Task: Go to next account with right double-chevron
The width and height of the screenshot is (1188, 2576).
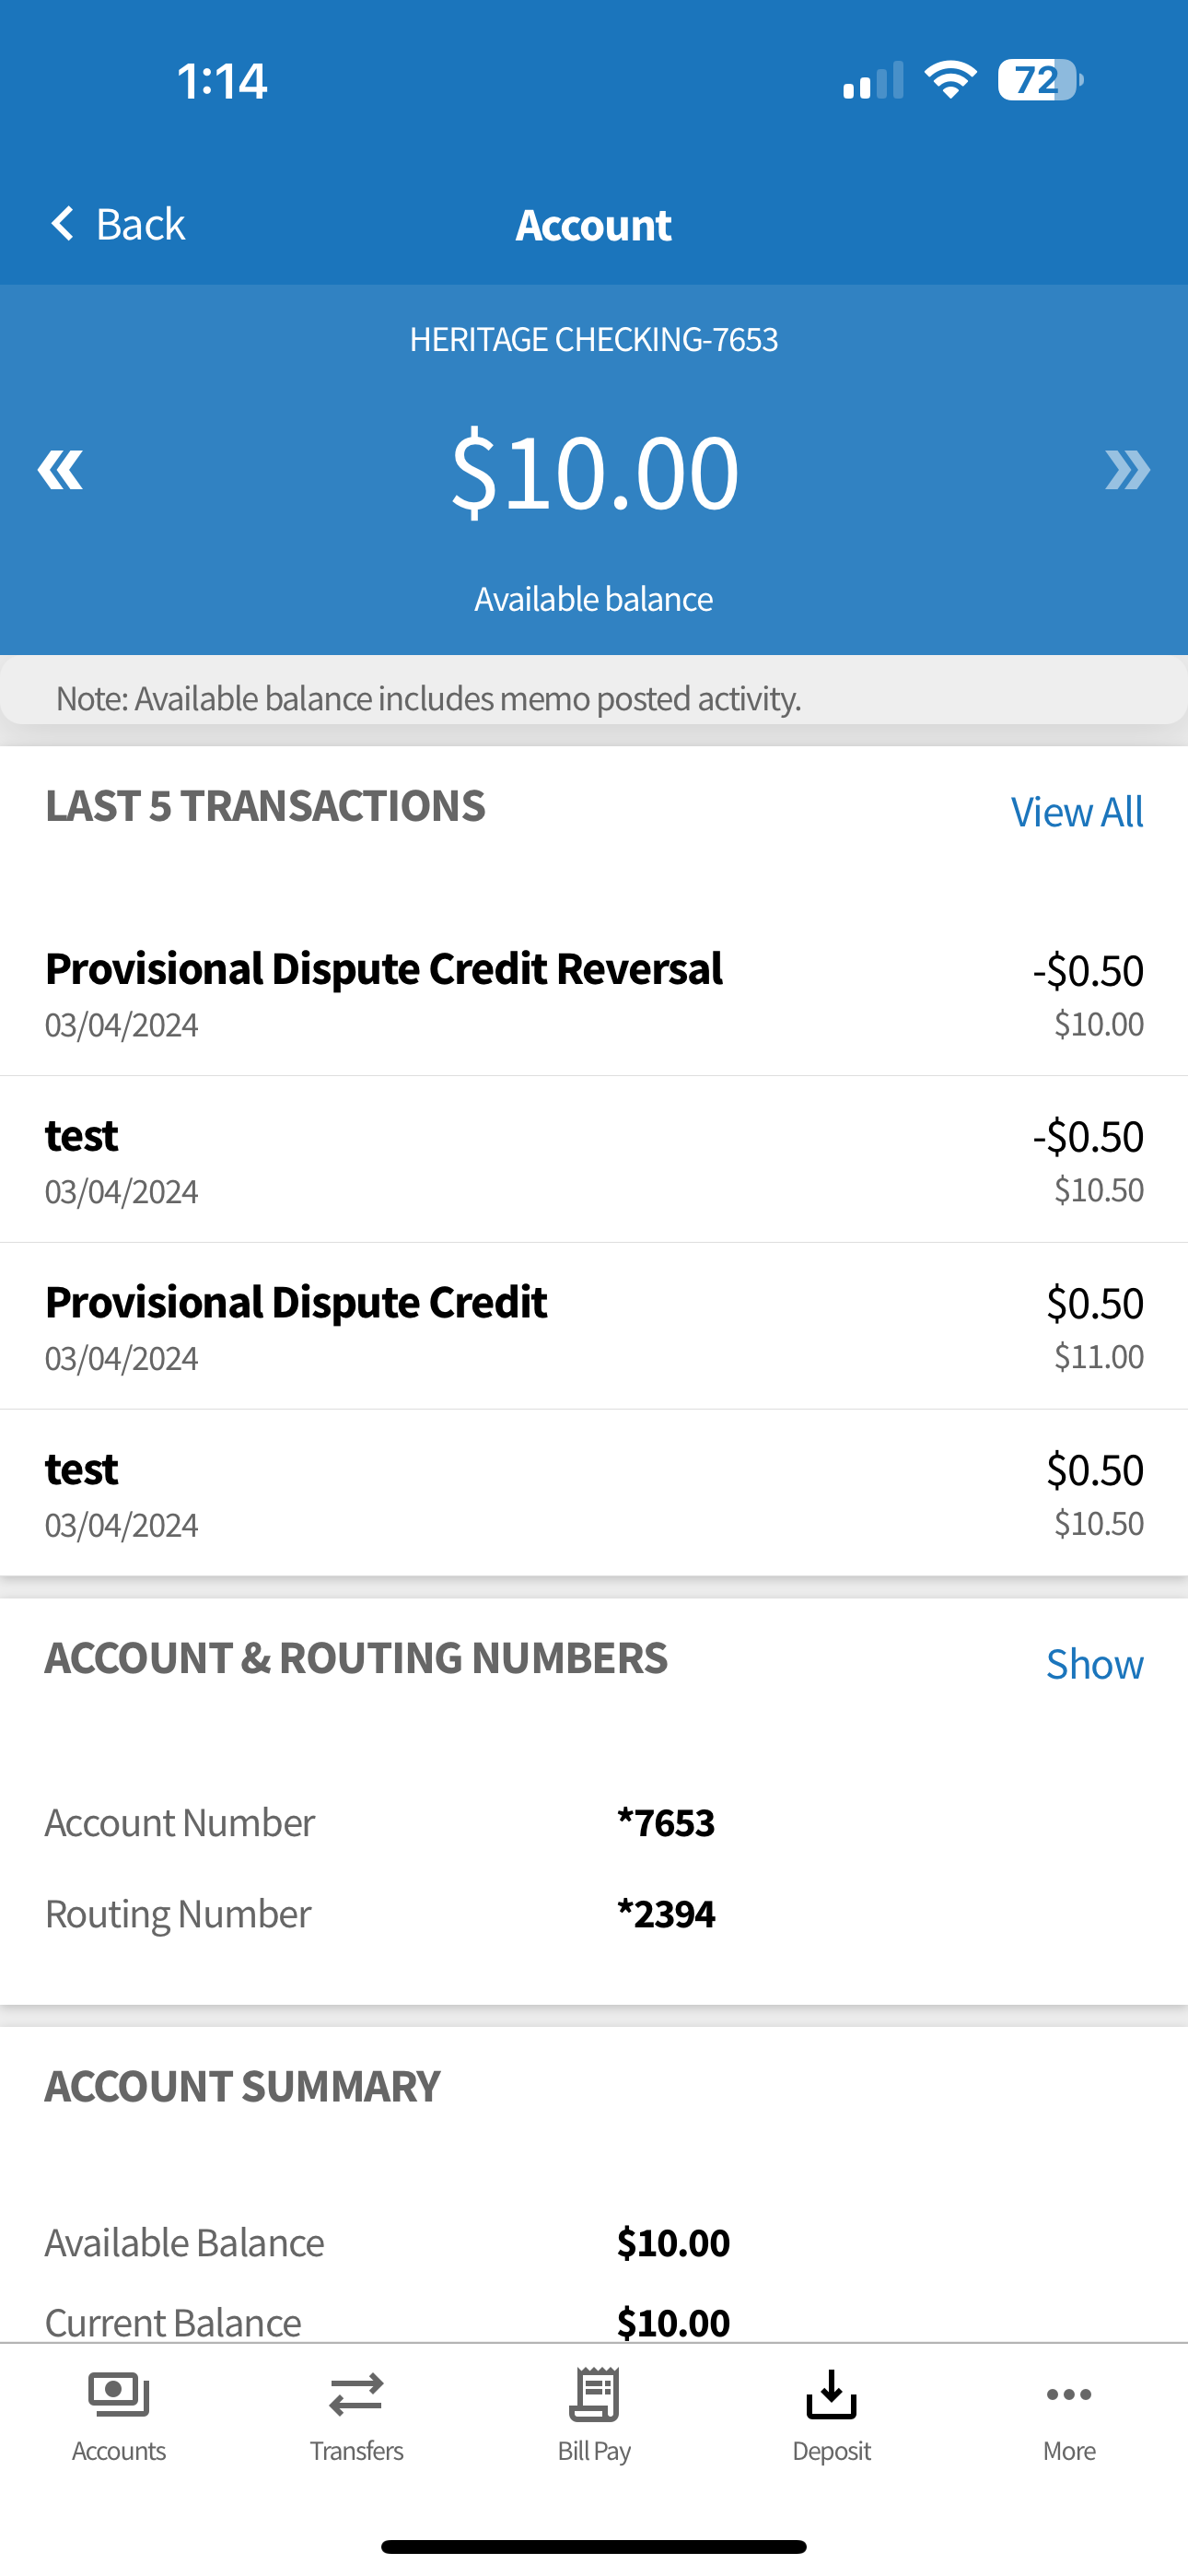Action: click(x=1127, y=470)
